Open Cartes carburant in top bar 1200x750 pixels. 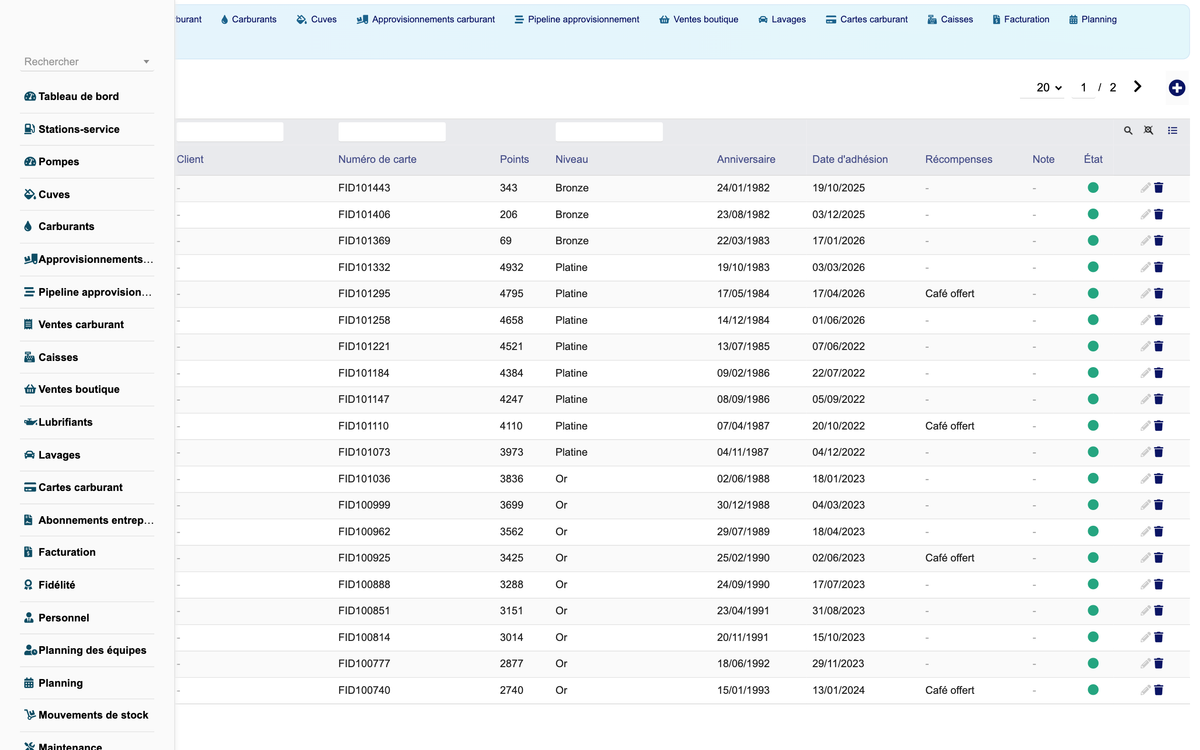pyautogui.click(x=867, y=19)
